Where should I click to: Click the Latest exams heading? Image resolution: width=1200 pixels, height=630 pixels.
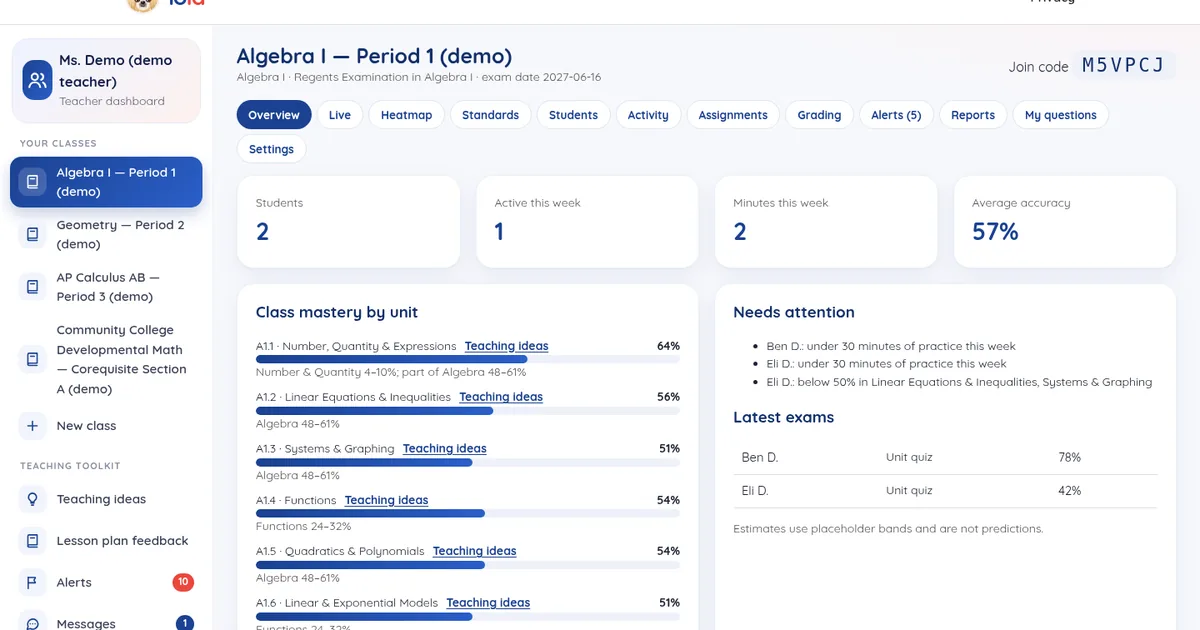click(x=783, y=417)
